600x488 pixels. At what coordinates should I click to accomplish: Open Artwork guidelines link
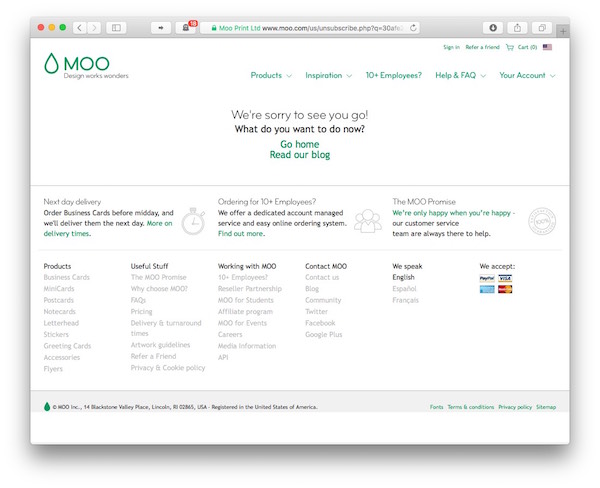(x=160, y=345)
